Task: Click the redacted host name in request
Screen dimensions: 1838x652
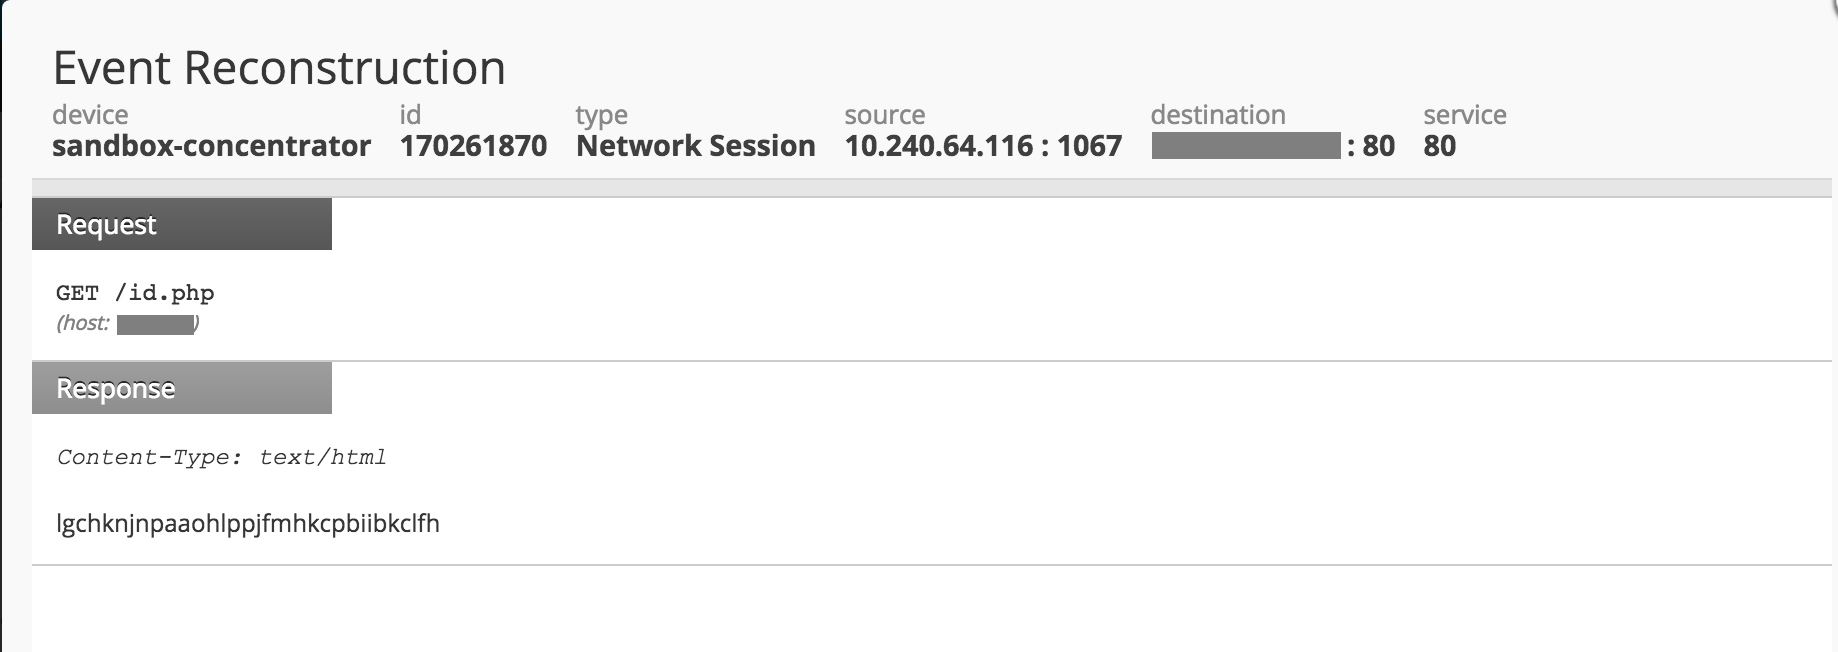Action: 155,324
